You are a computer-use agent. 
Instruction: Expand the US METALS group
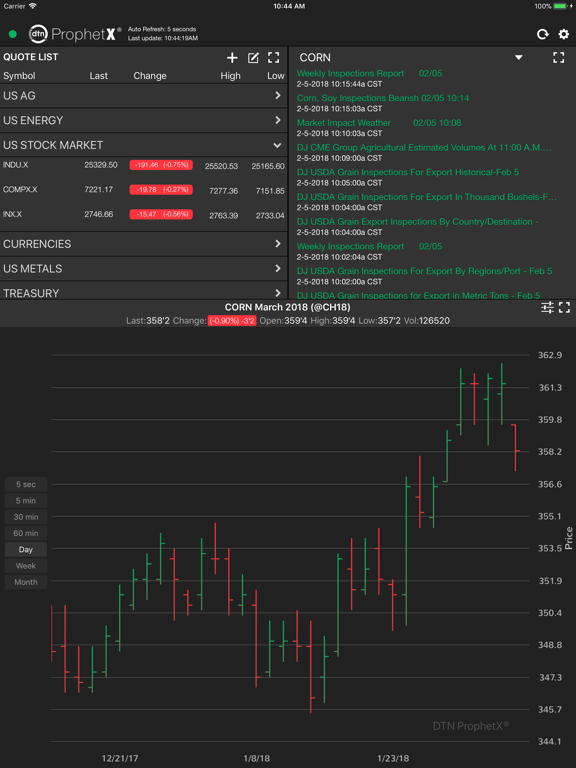pyautogui.click(x=144, y=268)
